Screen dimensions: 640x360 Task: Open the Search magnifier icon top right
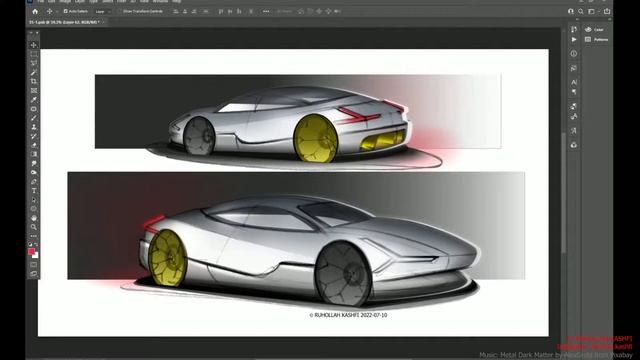tap(580, 11)
